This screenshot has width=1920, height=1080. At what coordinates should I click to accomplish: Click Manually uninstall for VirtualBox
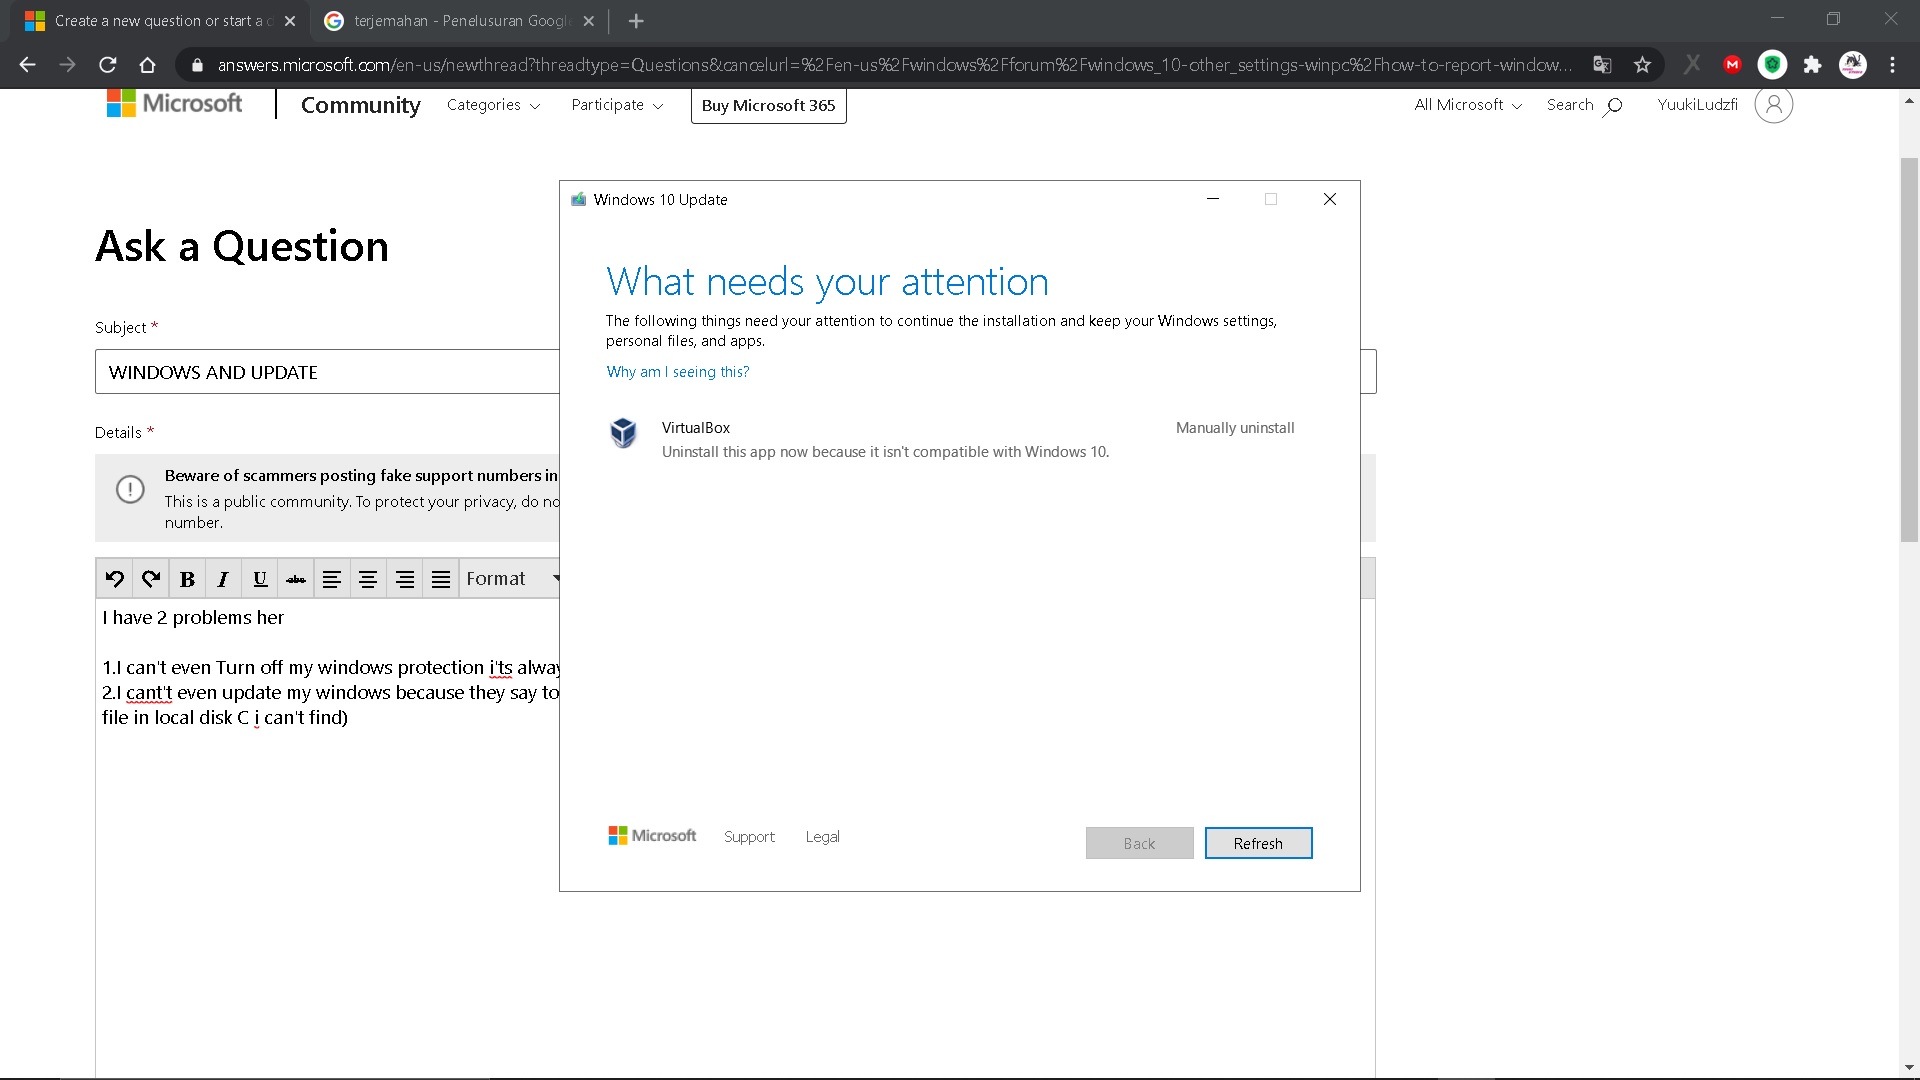click(x=1235, y=428)
